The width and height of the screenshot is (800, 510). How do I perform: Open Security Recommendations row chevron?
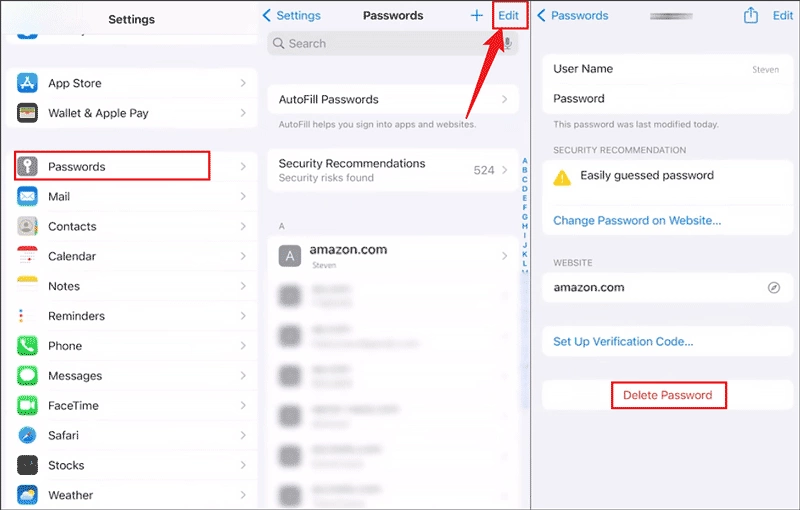tap(504, 170)
